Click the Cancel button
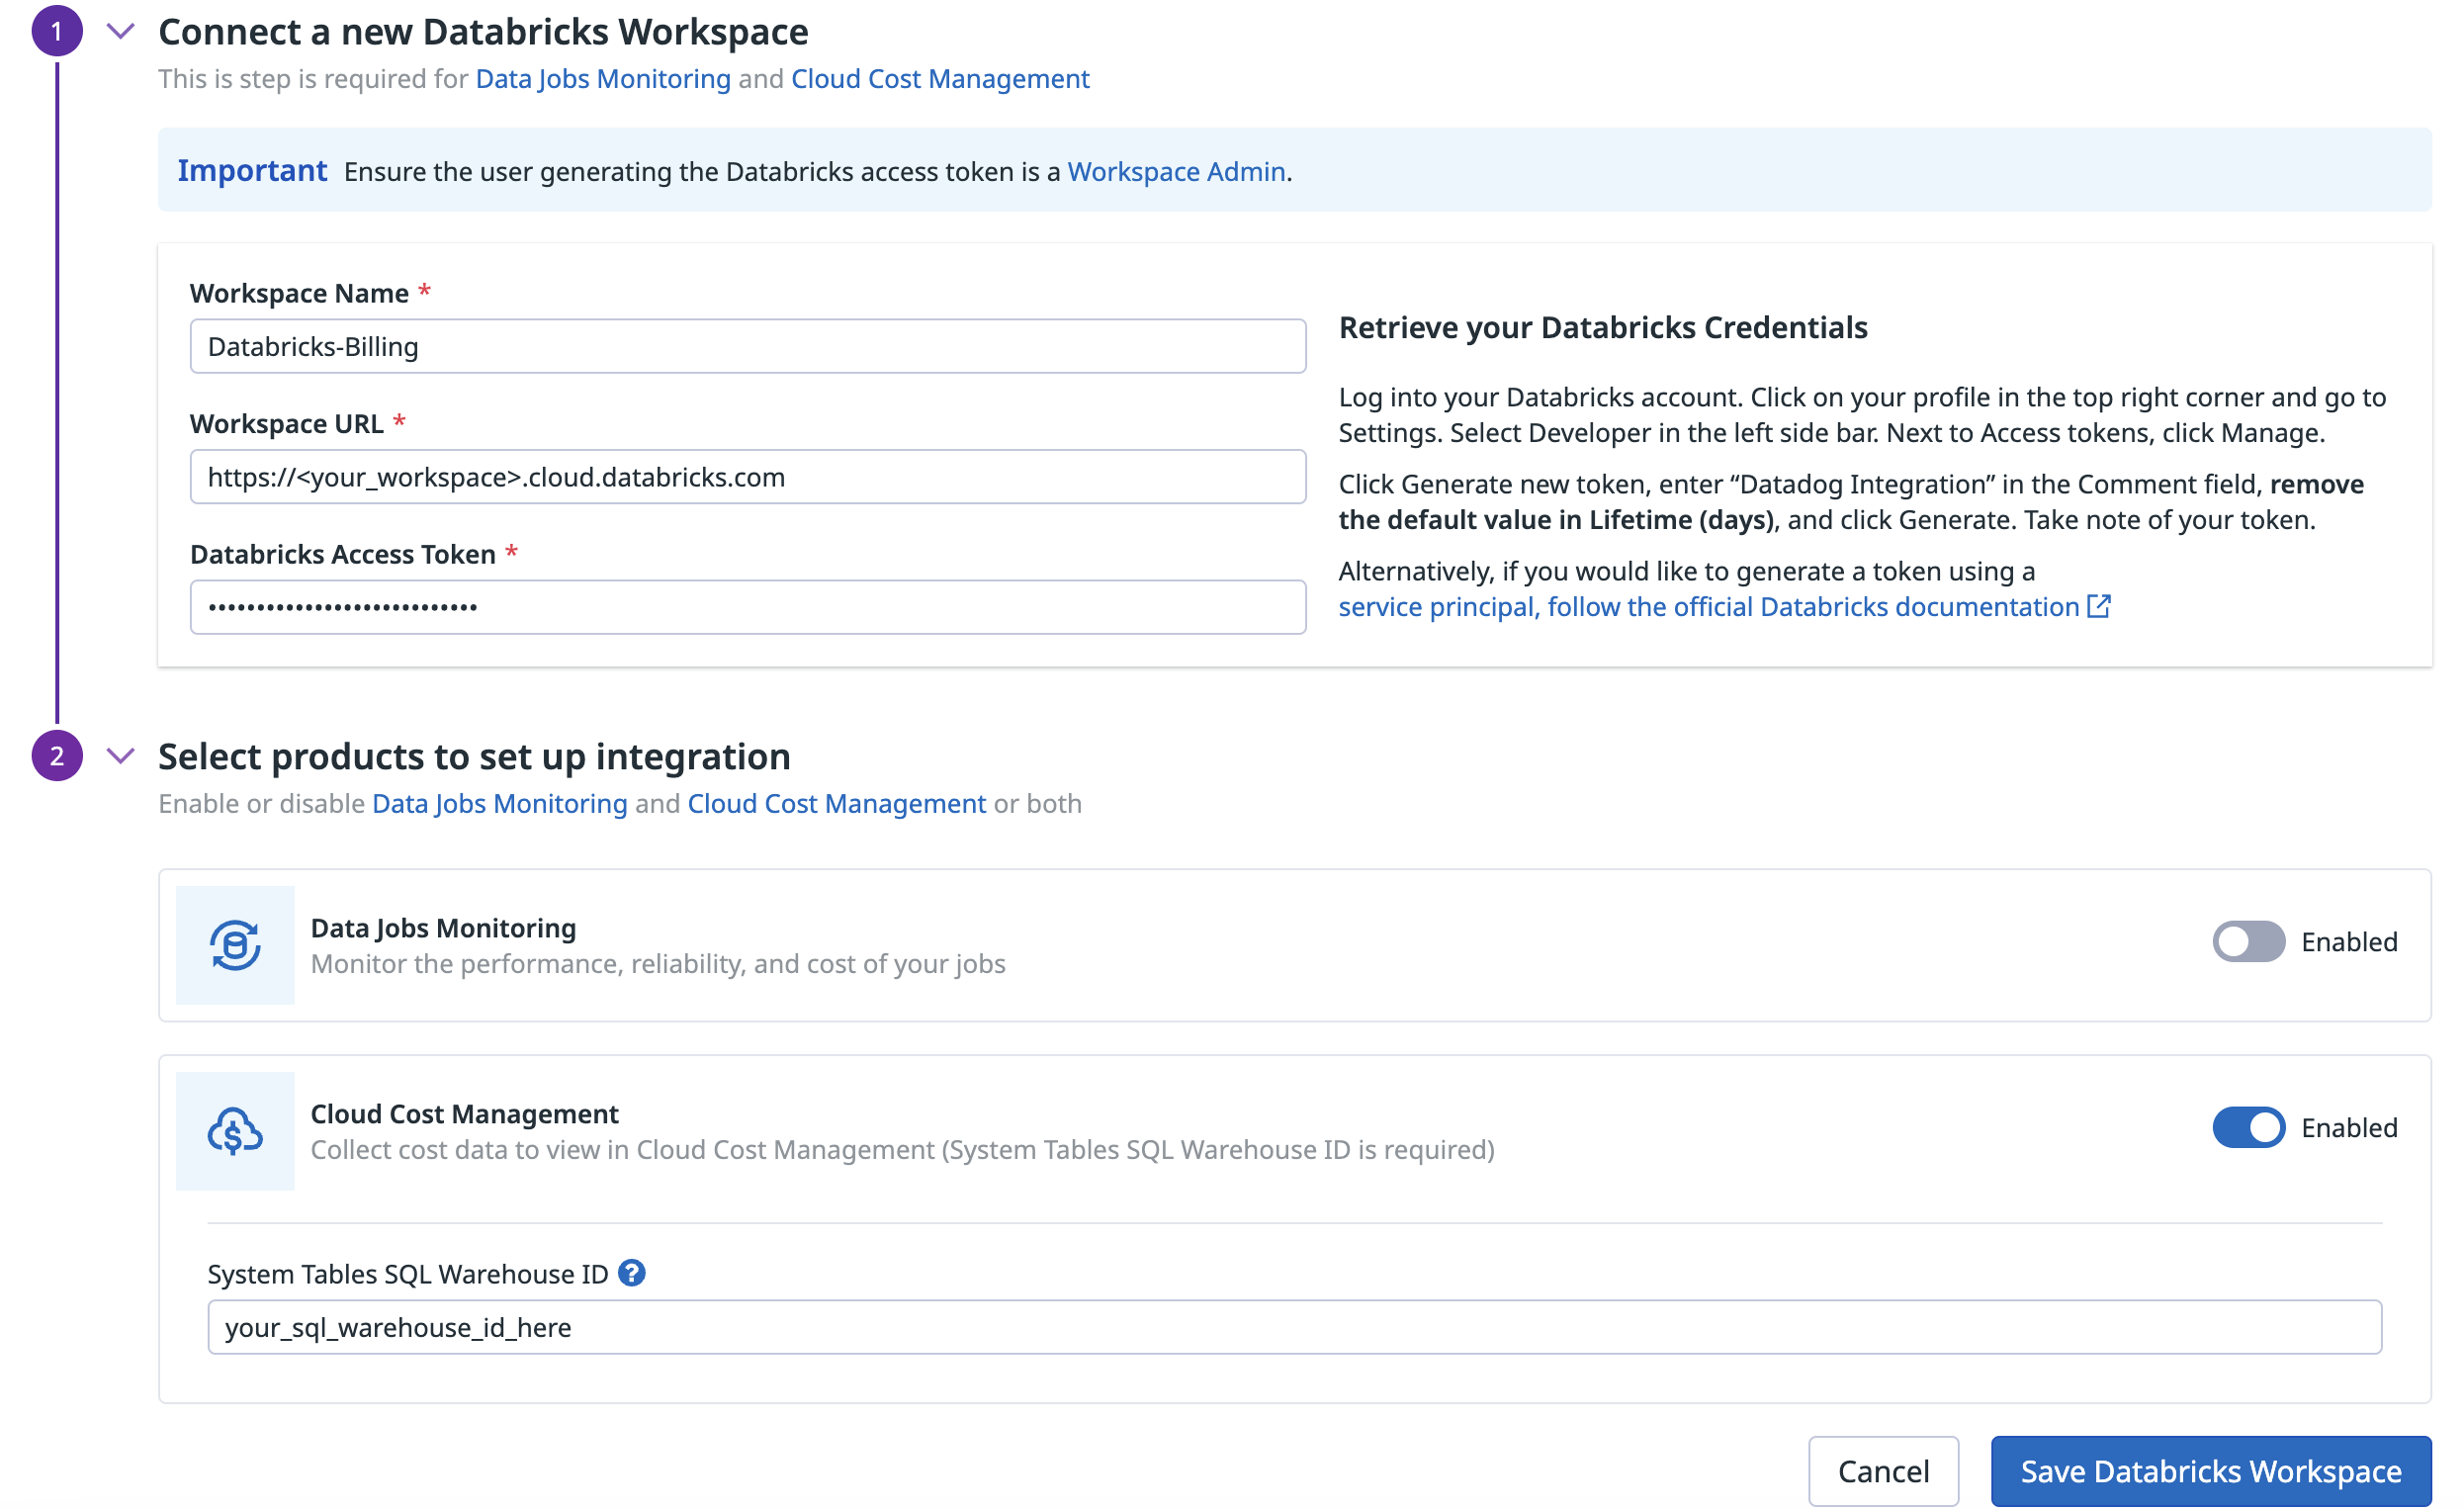The image size is (2464, 1509). point(1883,1471)
